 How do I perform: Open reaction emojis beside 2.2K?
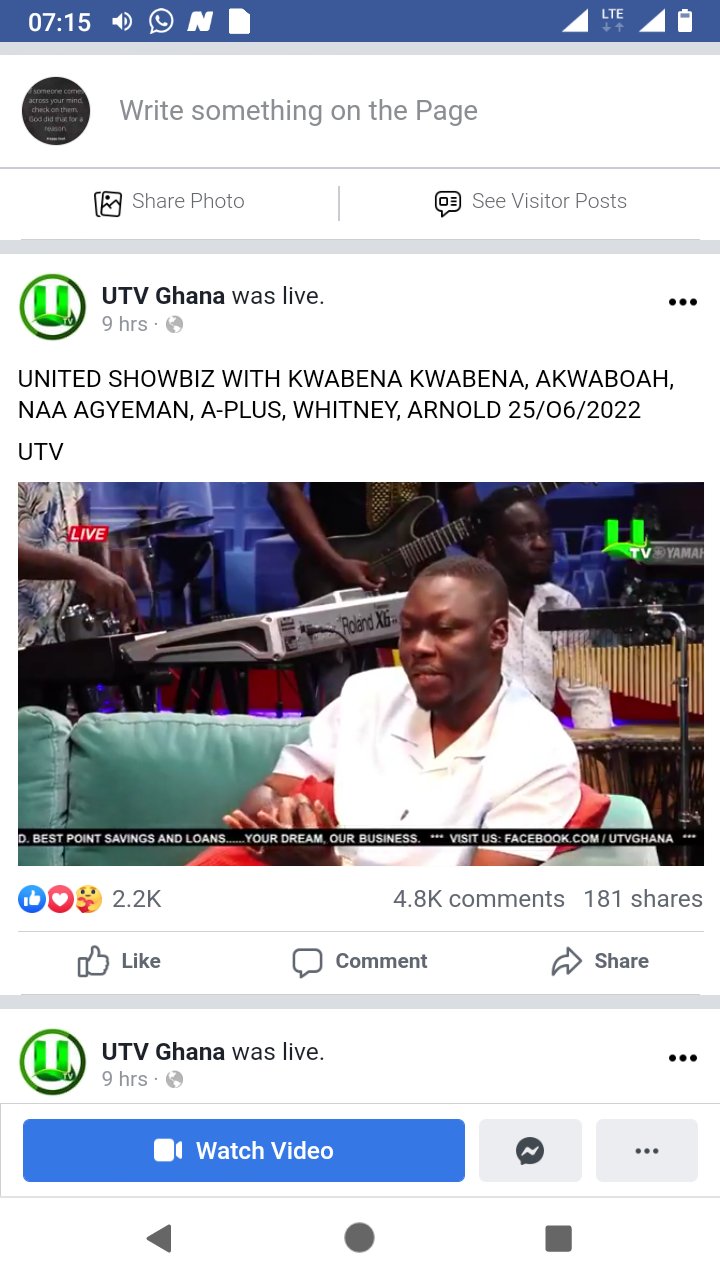(x=60, y=899)
